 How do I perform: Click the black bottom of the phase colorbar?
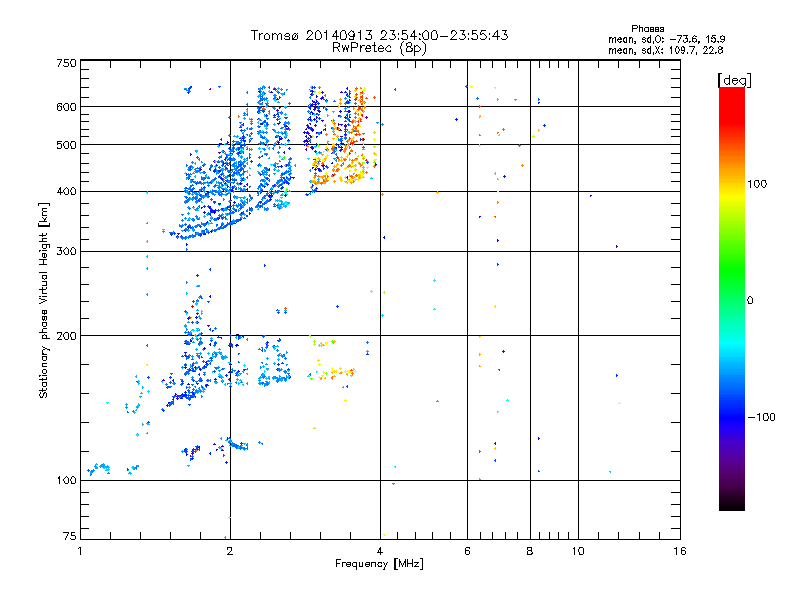[x=732, y=503]
